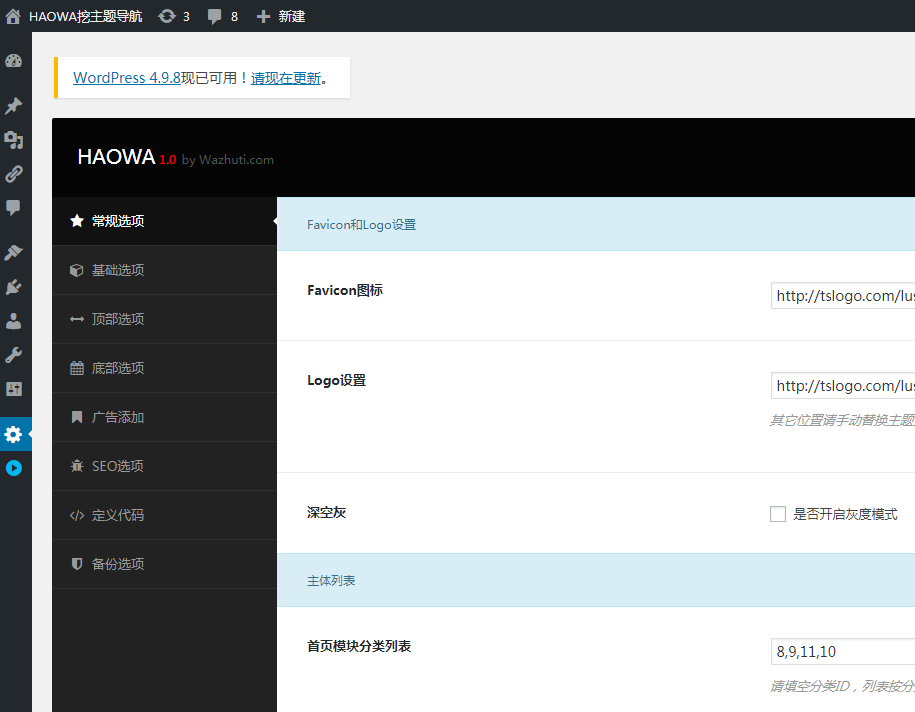
Task: Select the Posts pin icon in sidebar
Action: pyautogui.click(x=13, y=105)
